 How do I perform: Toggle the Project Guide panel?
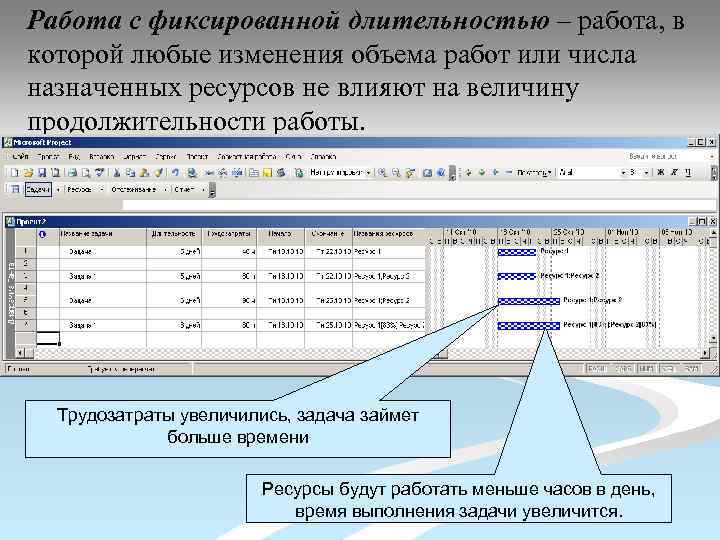coord(15,189)
